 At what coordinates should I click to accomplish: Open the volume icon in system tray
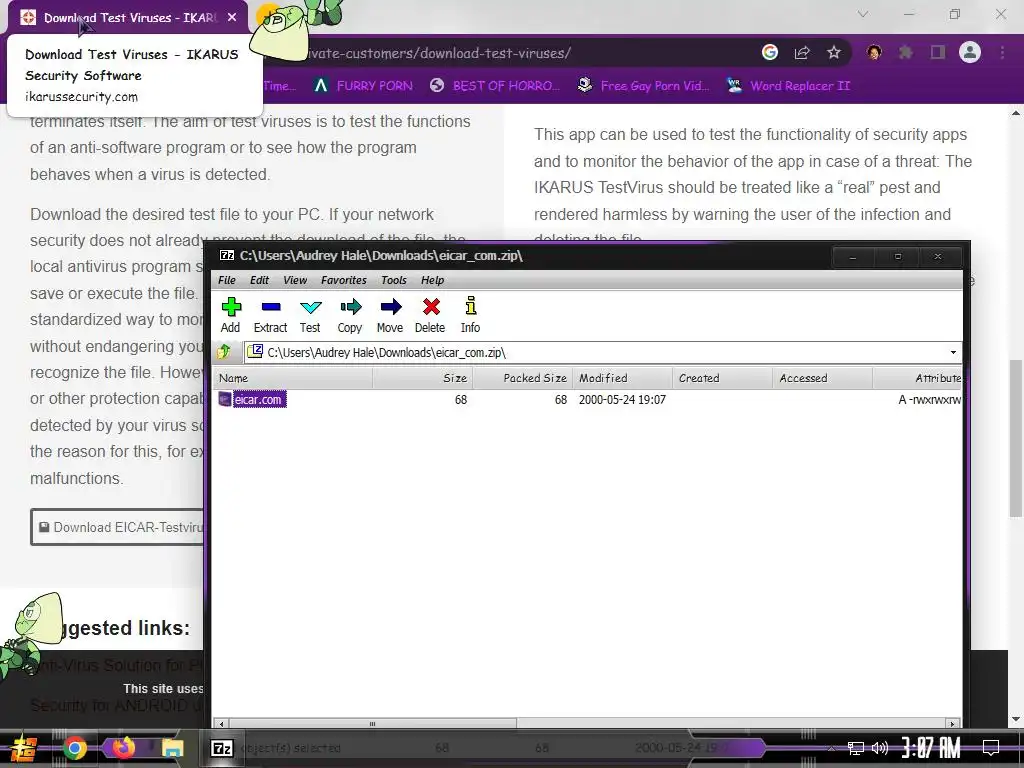(x=880, y=748)
